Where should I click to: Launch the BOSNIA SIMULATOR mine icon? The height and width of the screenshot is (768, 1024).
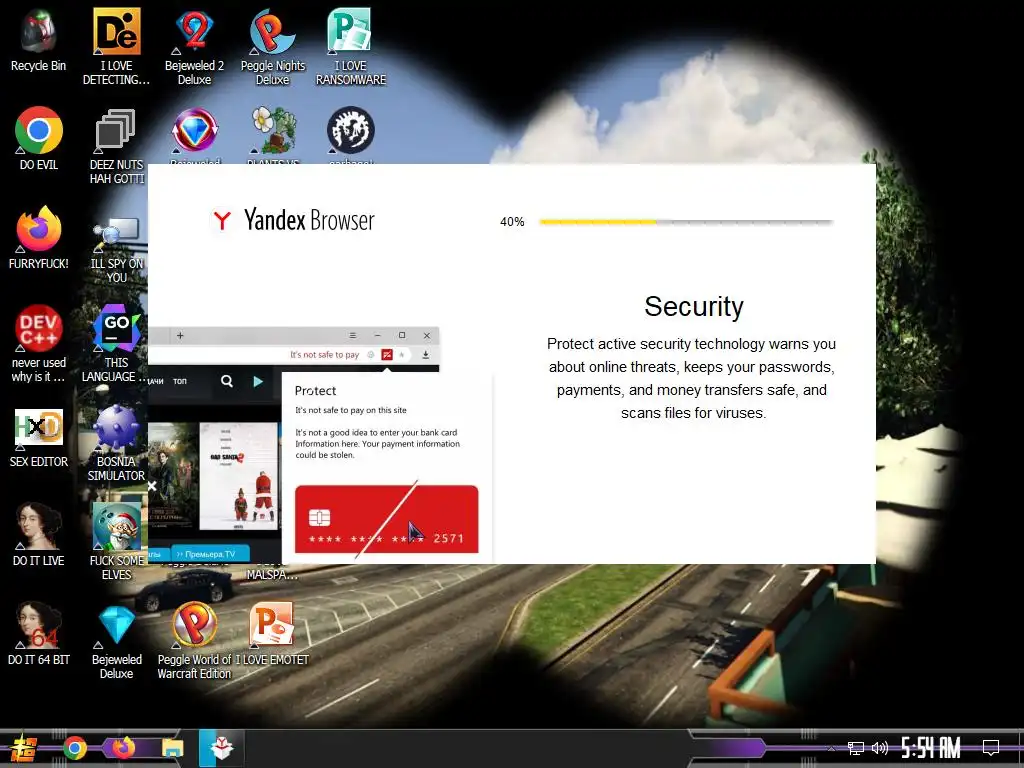point(116,443)
